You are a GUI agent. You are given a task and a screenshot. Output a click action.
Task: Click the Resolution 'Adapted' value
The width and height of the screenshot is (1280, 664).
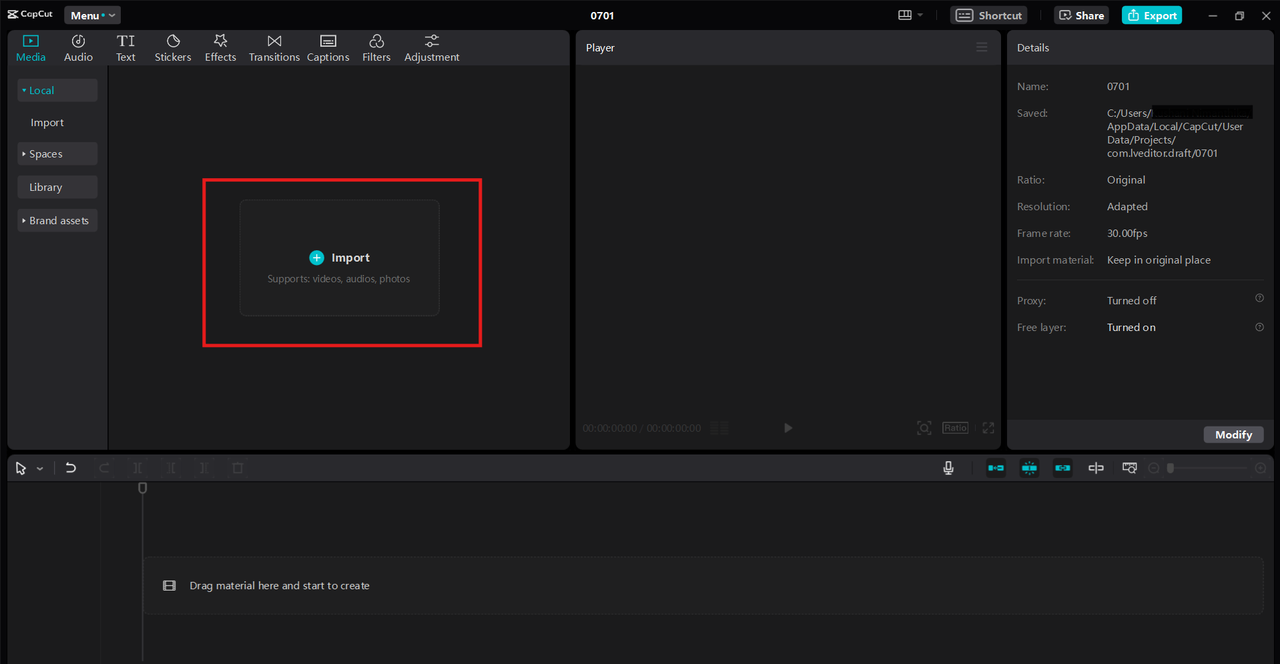1127,207
